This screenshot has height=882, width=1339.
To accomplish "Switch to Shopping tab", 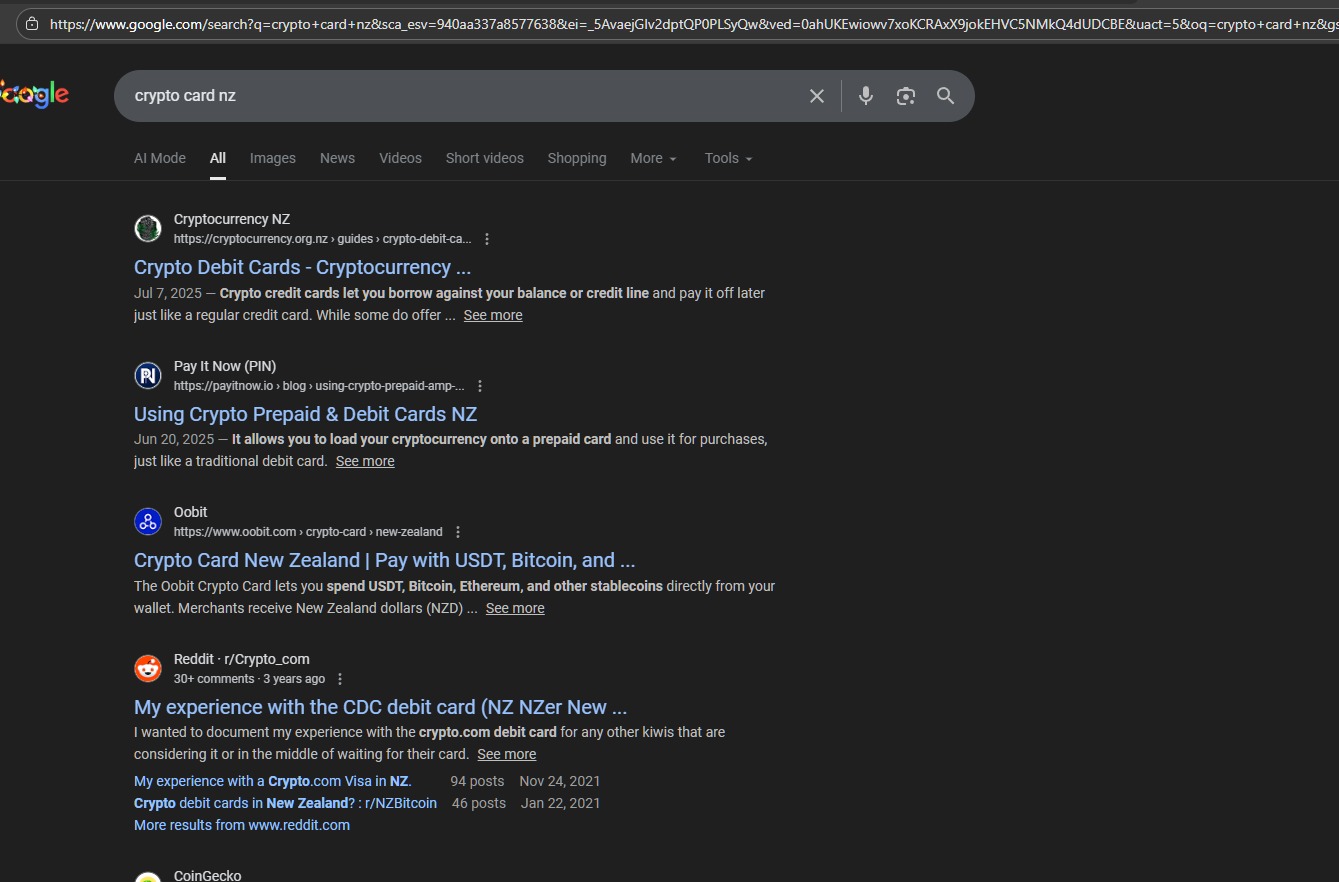I will point(577,158).
